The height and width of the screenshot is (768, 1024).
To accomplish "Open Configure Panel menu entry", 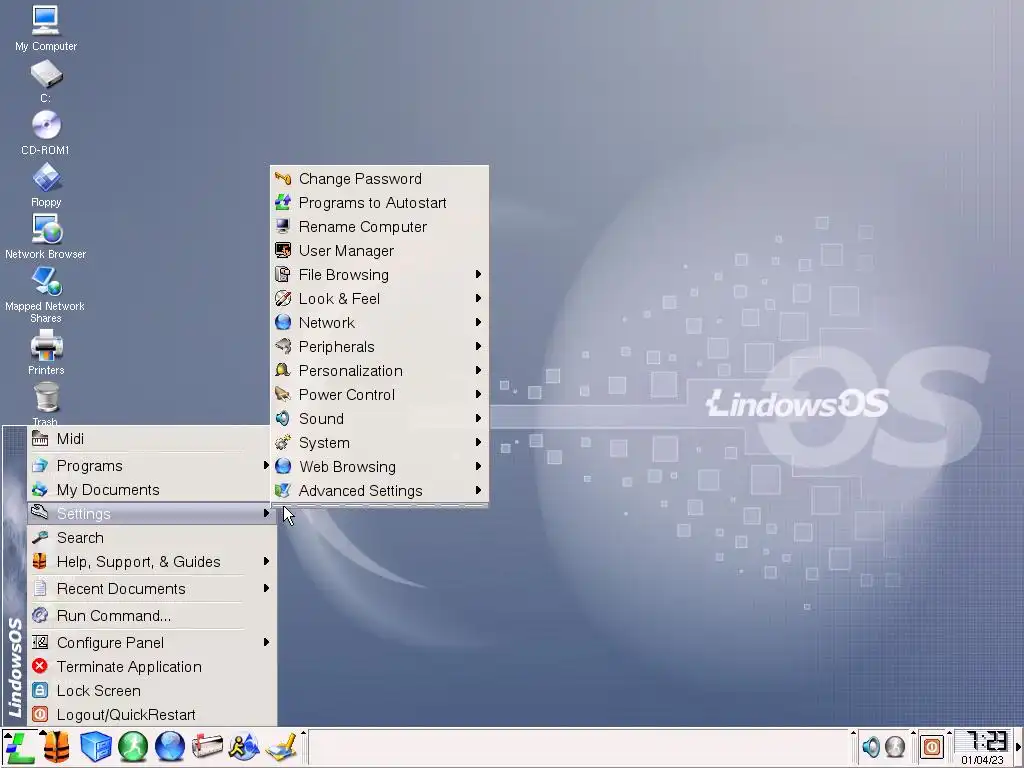I will pos(151,643).
